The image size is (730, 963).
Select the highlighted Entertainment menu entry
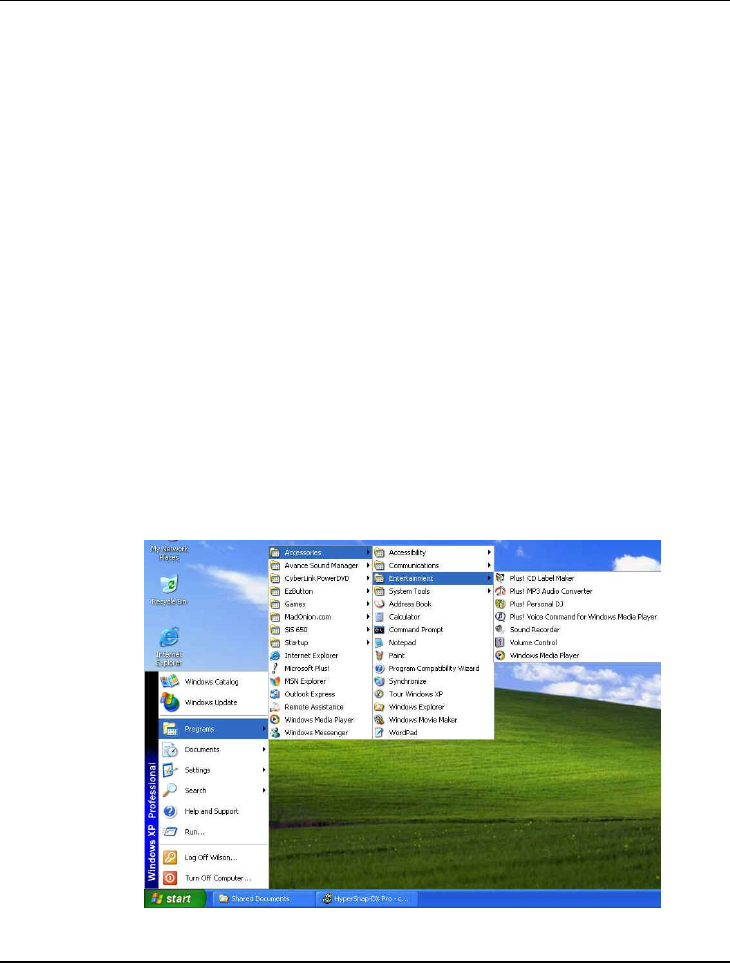(x=433, y=578)
